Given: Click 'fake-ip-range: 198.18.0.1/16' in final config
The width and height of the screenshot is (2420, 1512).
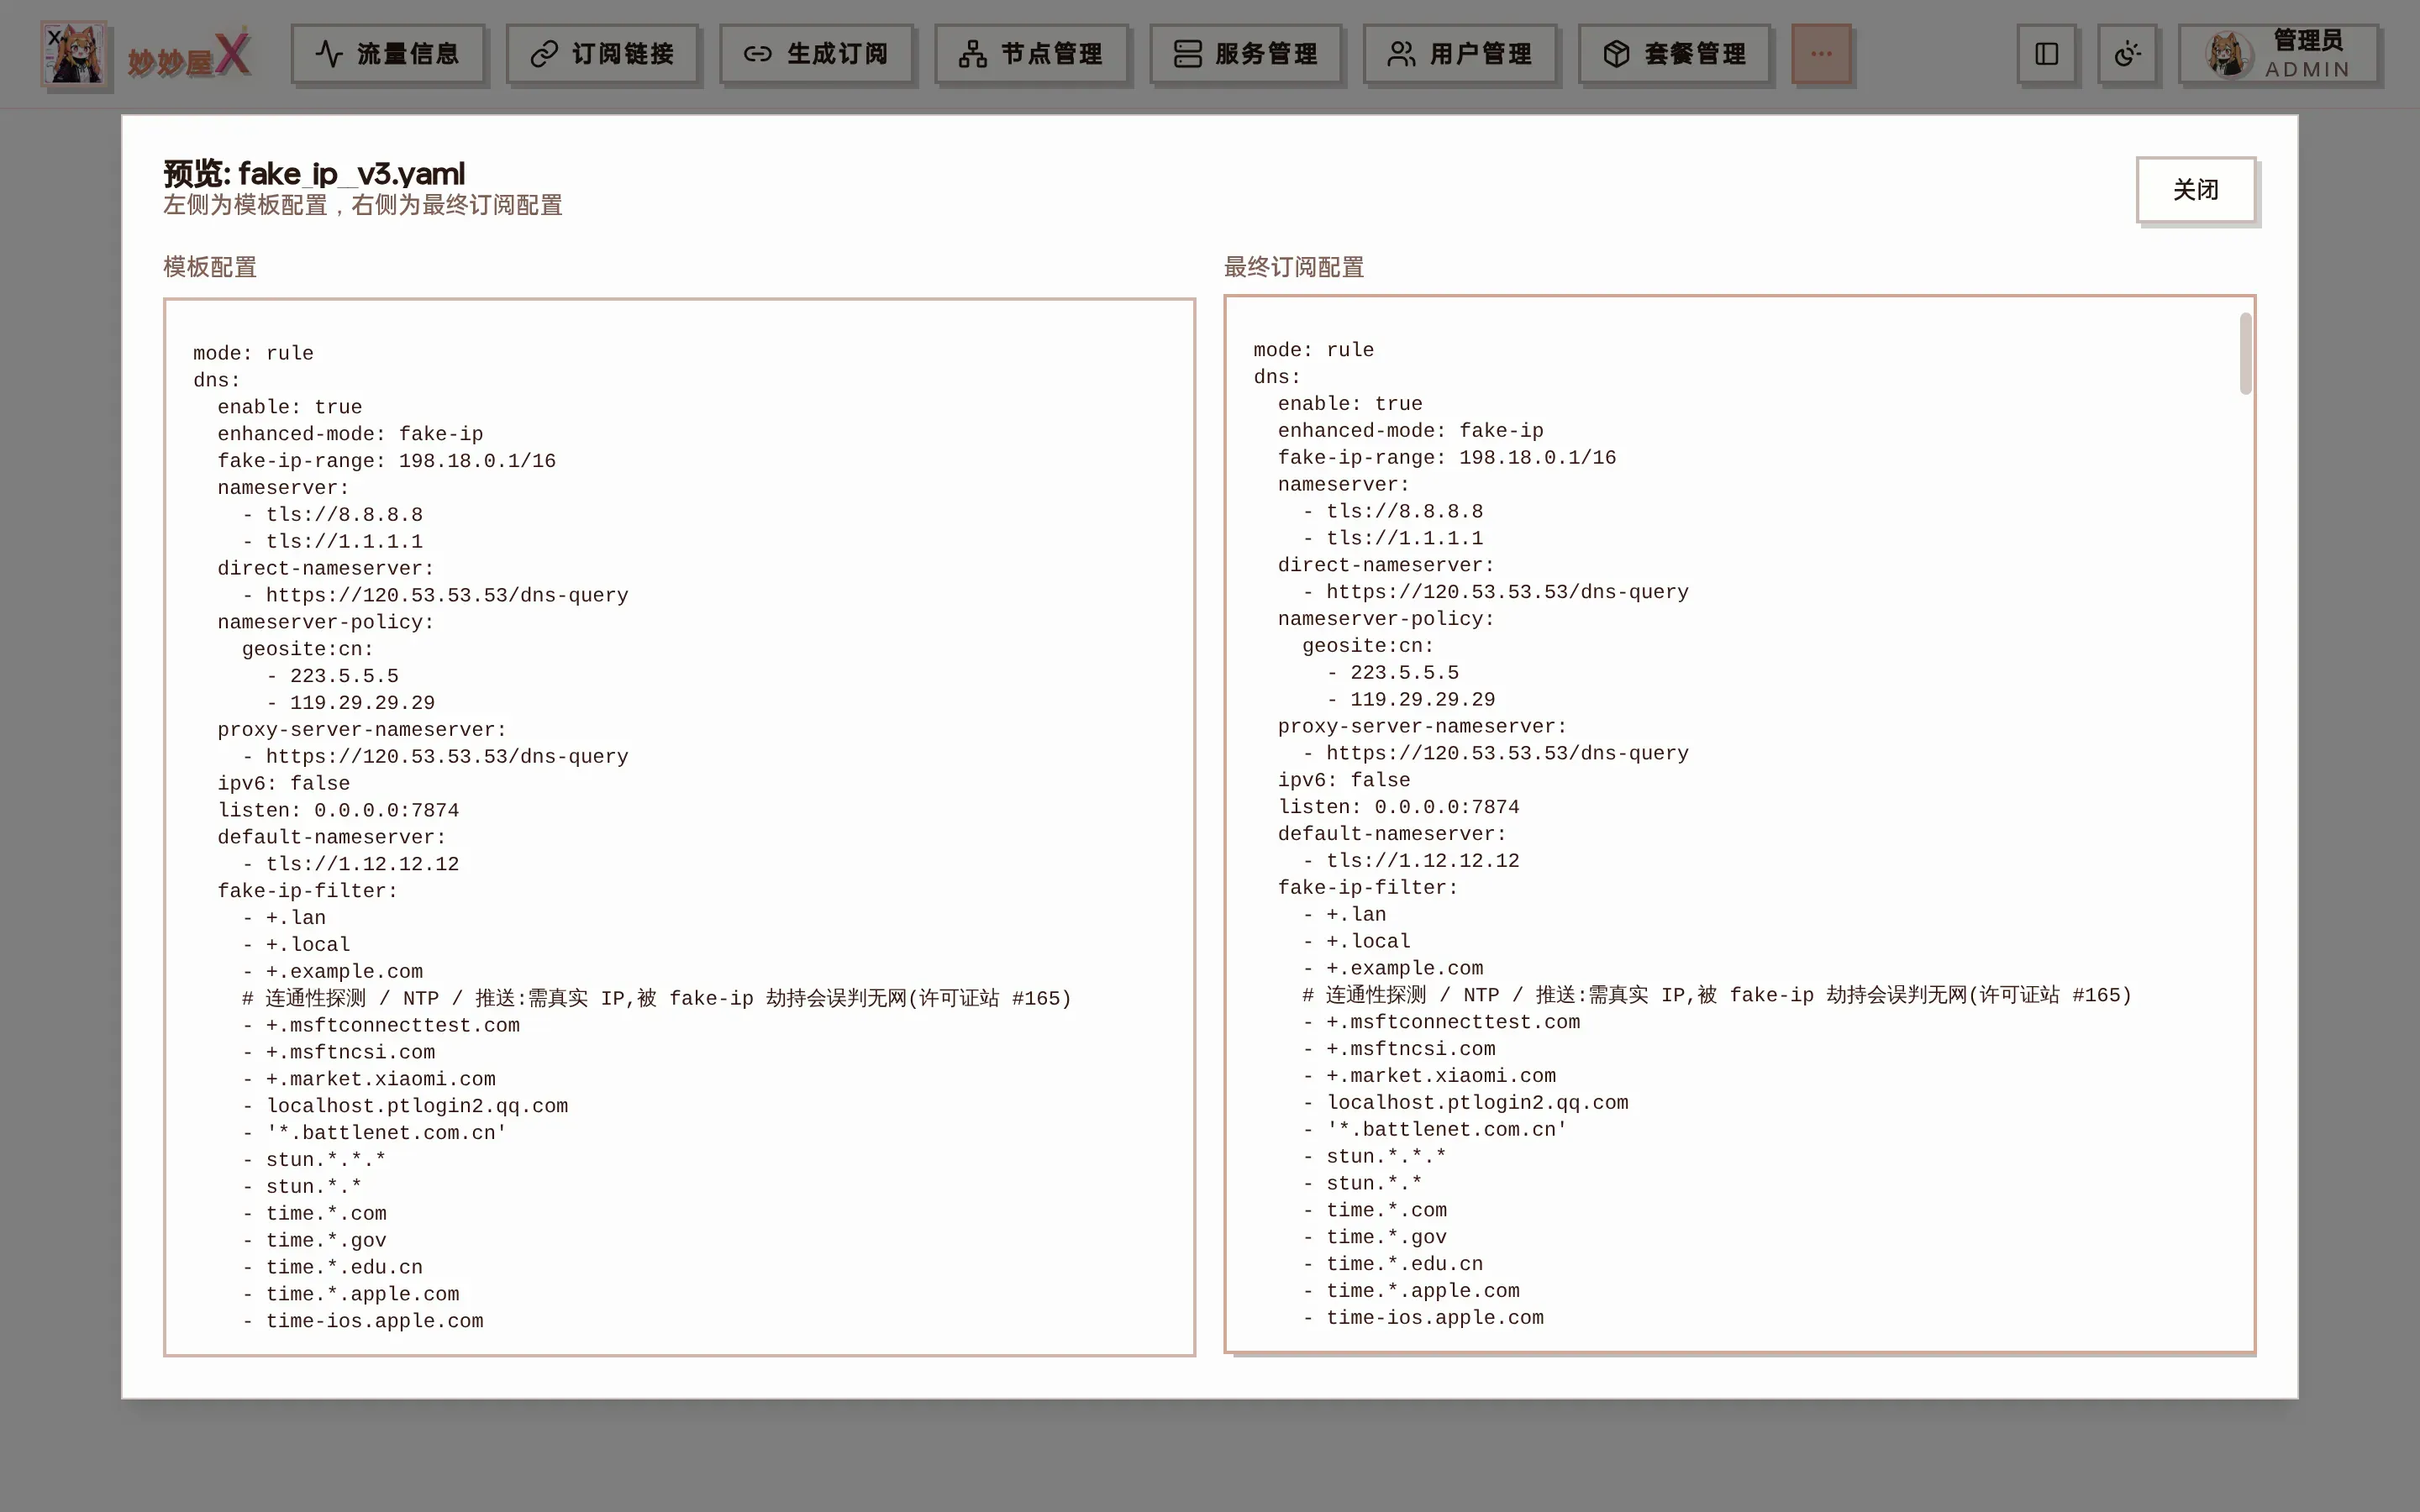Looking at the screenshot, I should pos(1446,458).
